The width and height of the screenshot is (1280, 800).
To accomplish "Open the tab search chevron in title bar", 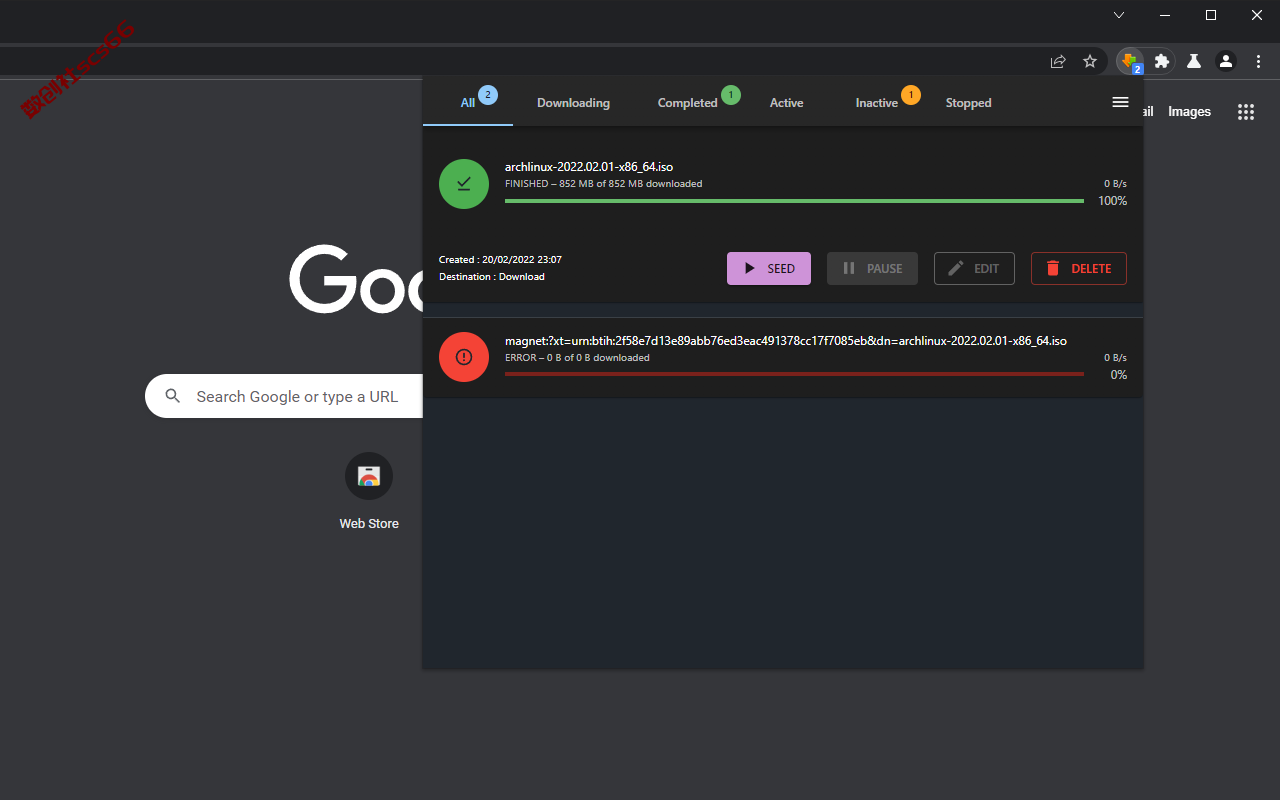I will coord(1119,15).
